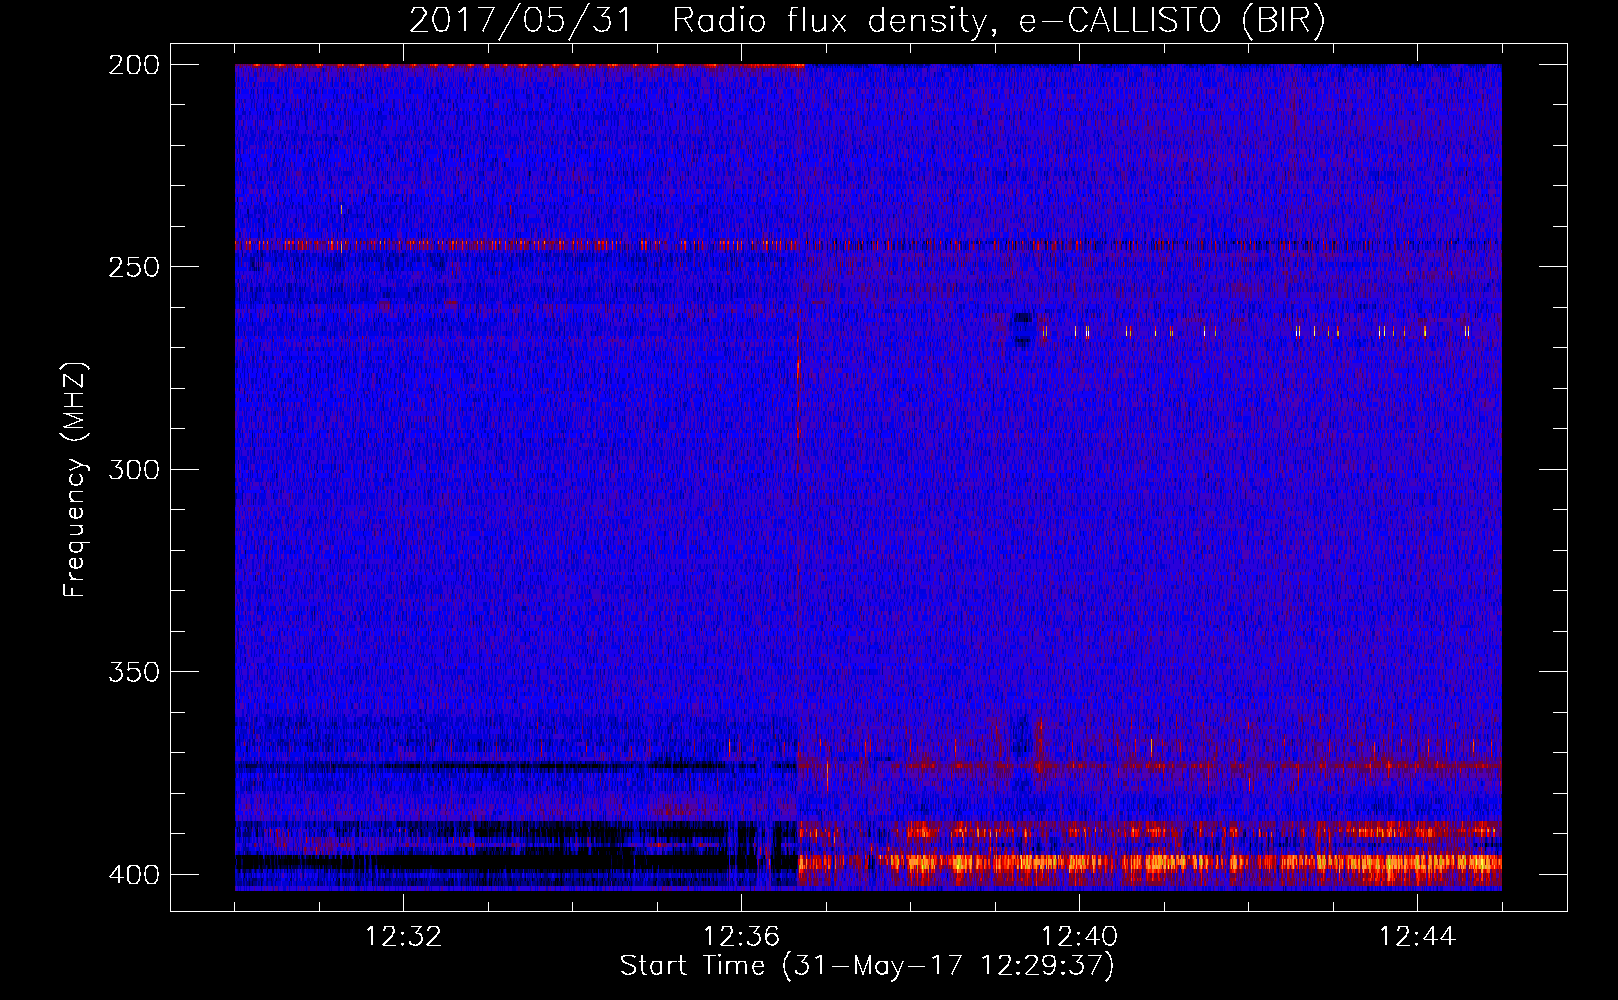Viewport: 1618px width, 1000px height.
Task: Select the 400 frequency axis label
Action: tap(133, 874)
